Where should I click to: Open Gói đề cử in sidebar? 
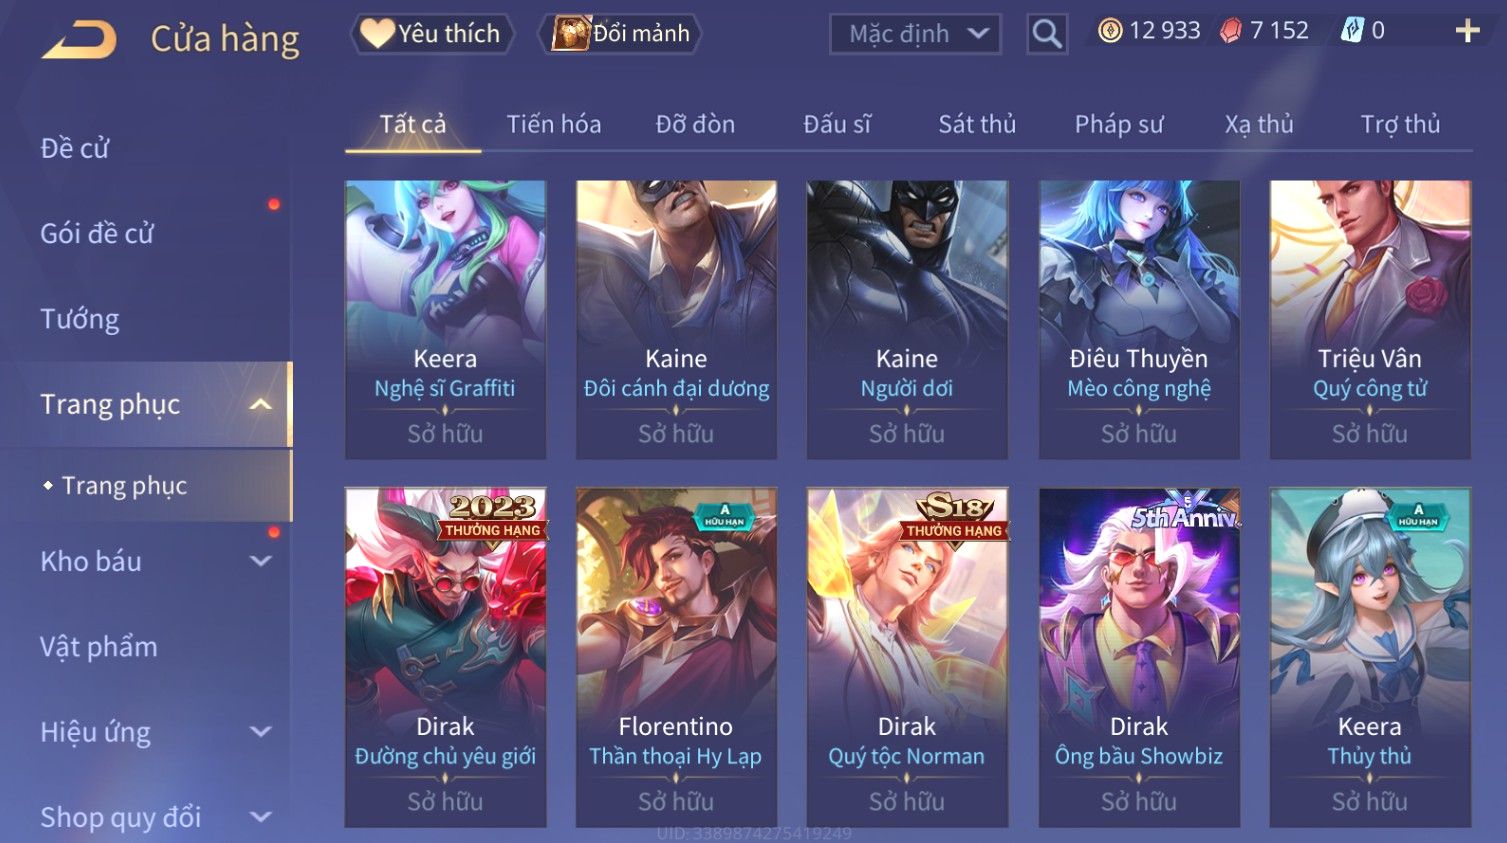(x=97, y=233)
